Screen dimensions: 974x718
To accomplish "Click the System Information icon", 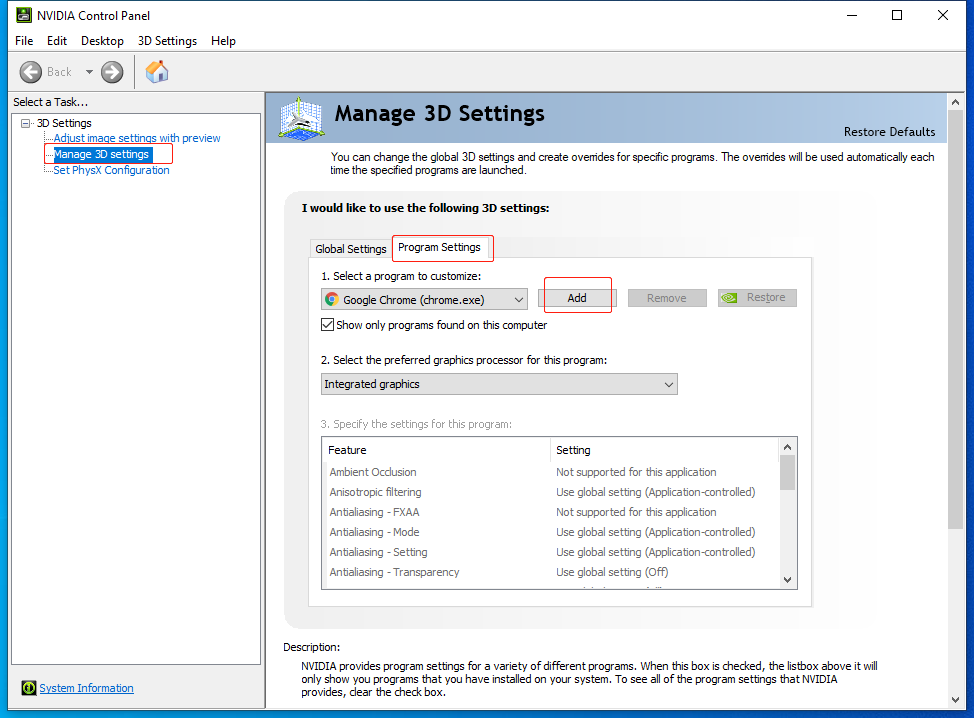I will [29, 688].
